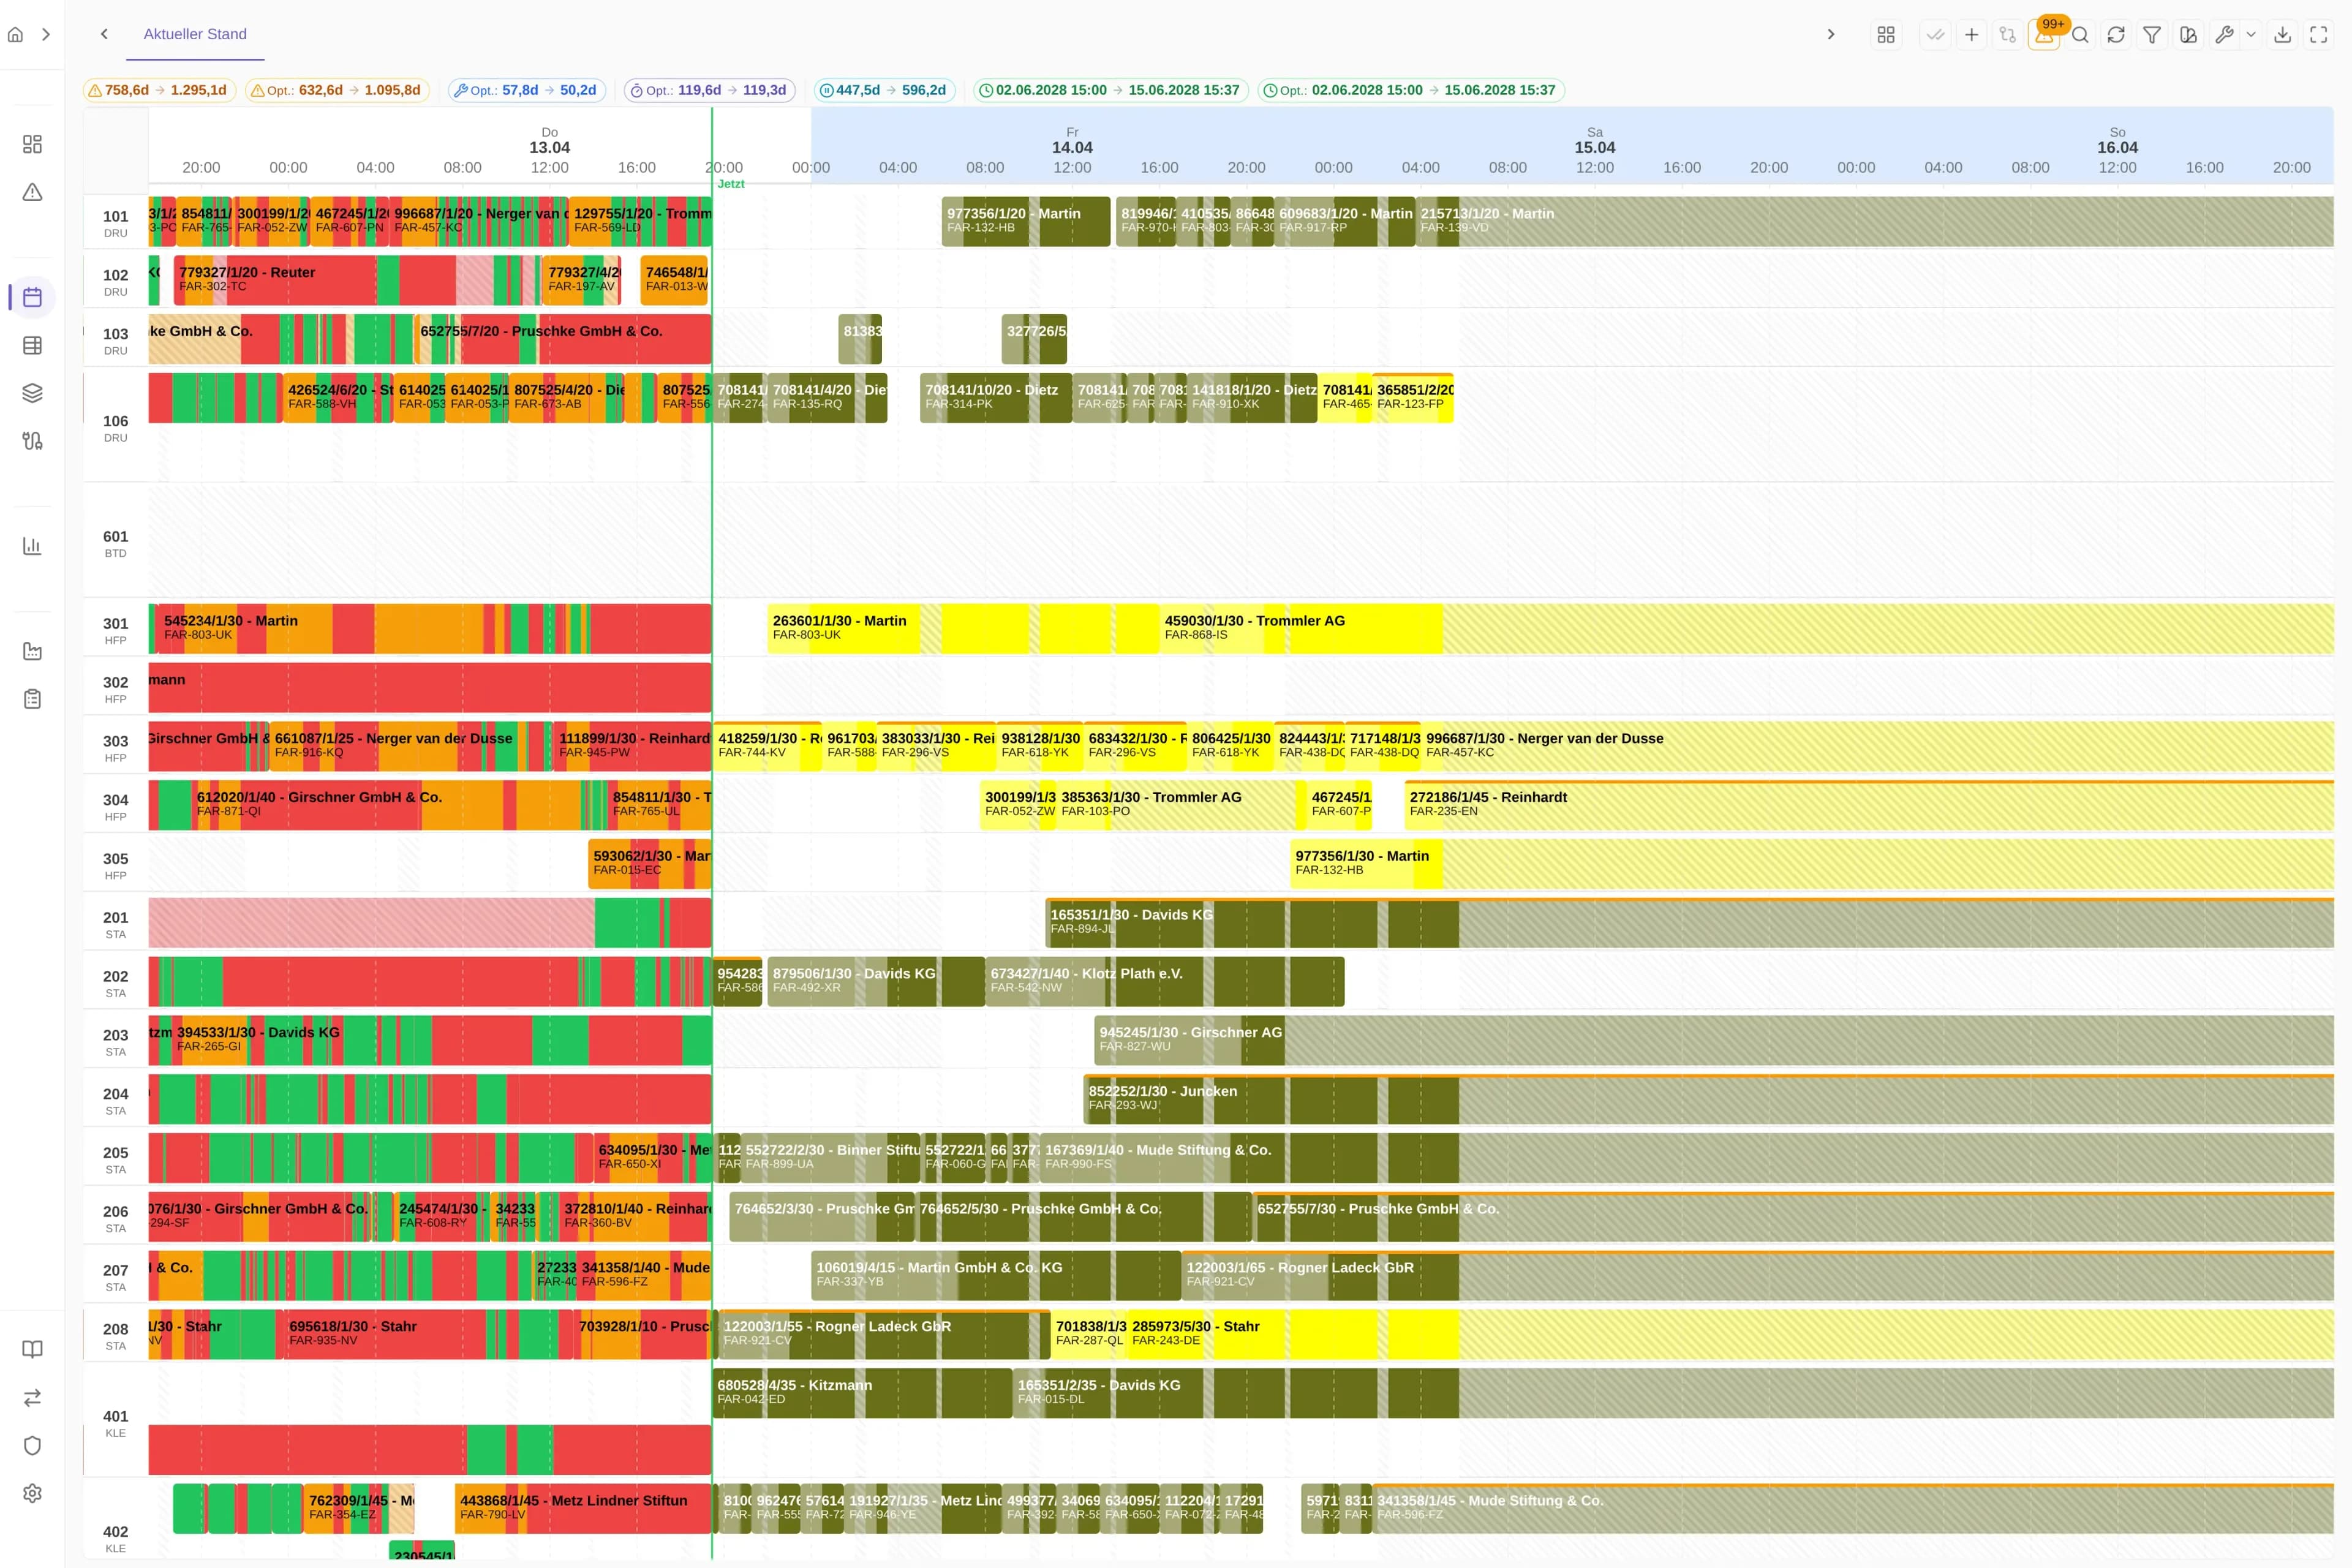Toggle the warnings button with 99+ badge
Viewport: 2352px width, 1568px height.
[2044, 35]
